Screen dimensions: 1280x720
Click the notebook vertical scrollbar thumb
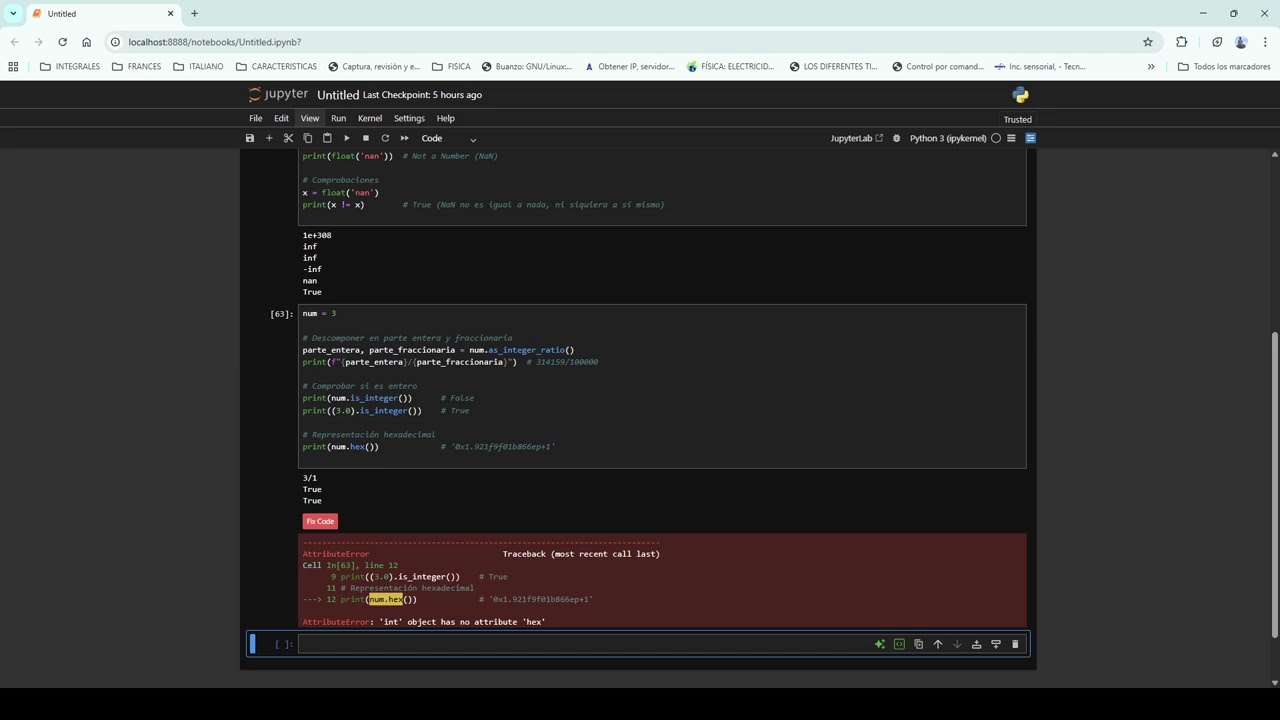point(1274,484)
